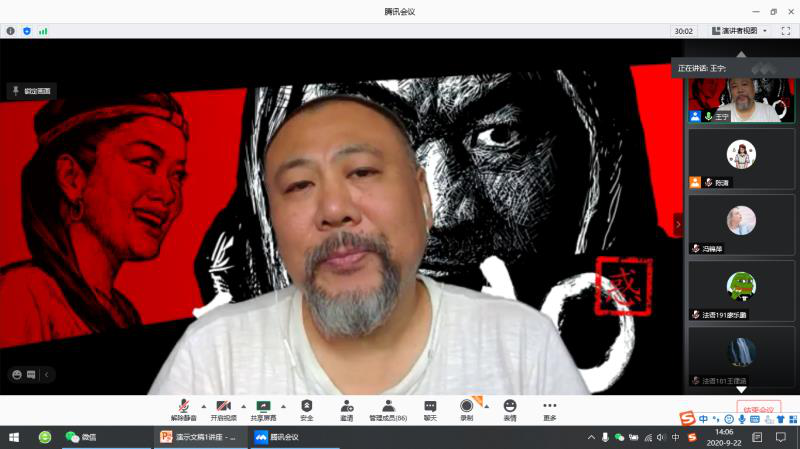
Task: Open the 演讲者视图 view layout dropdown
Action: click(740, 31)
